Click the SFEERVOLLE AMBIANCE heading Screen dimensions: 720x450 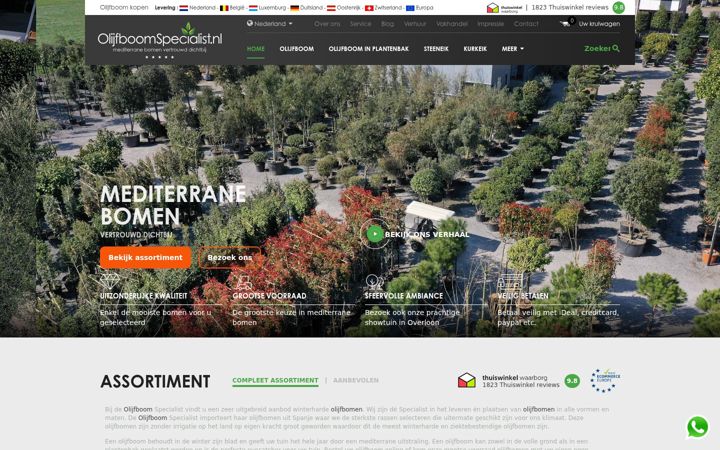[x=404, y=296]
